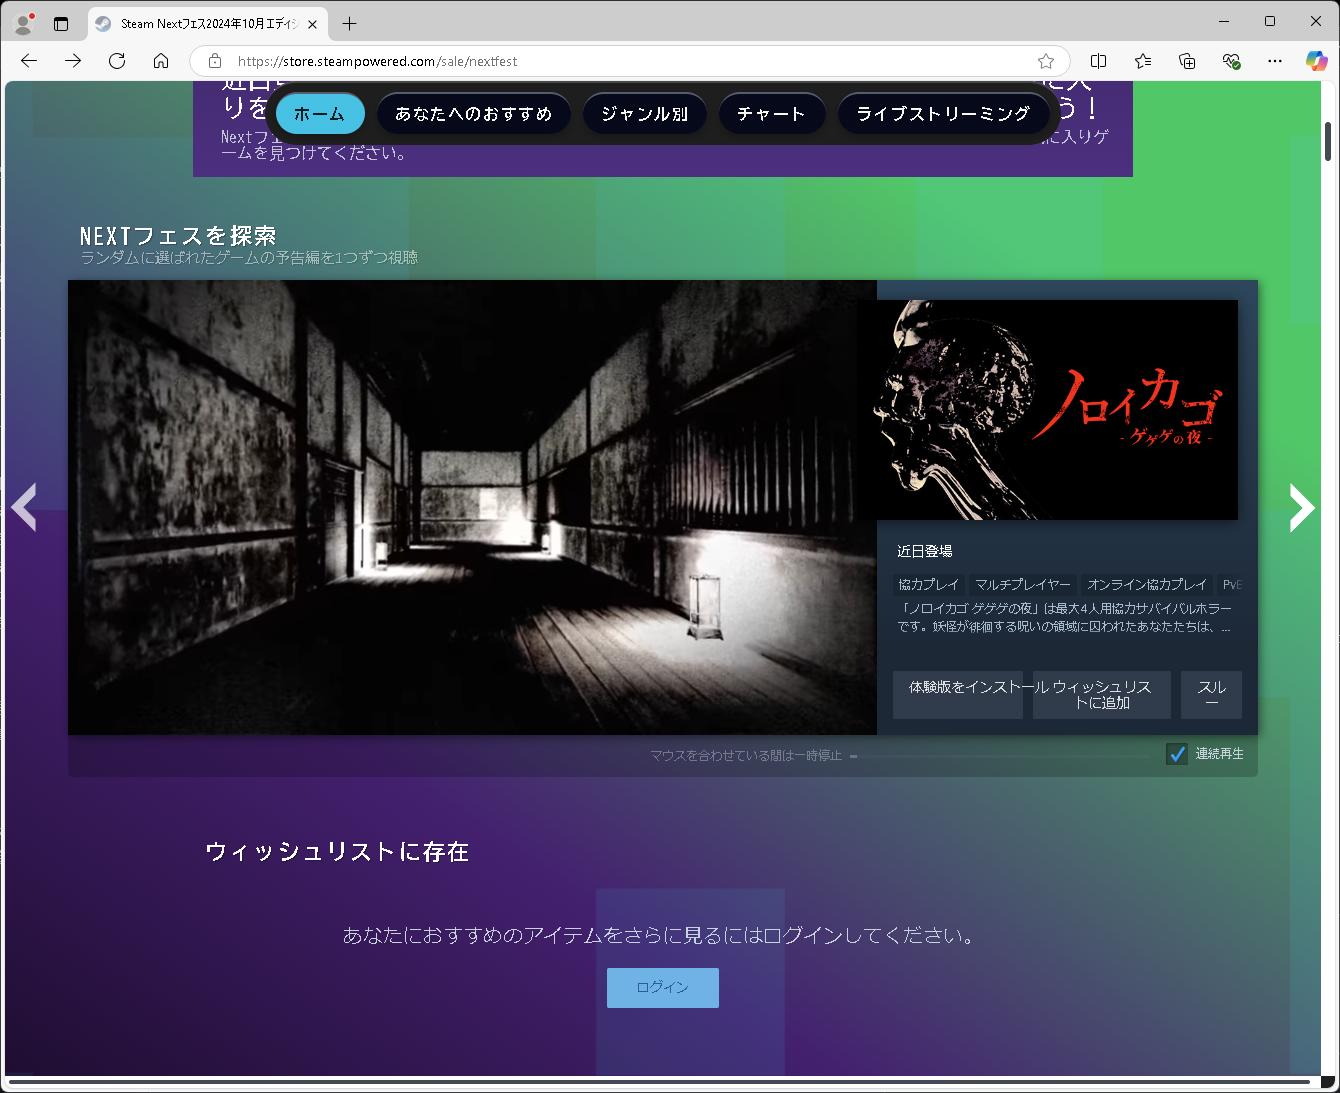Add this page to favorites
Screen dimensions: 1340x1093
pos(1045,61)
